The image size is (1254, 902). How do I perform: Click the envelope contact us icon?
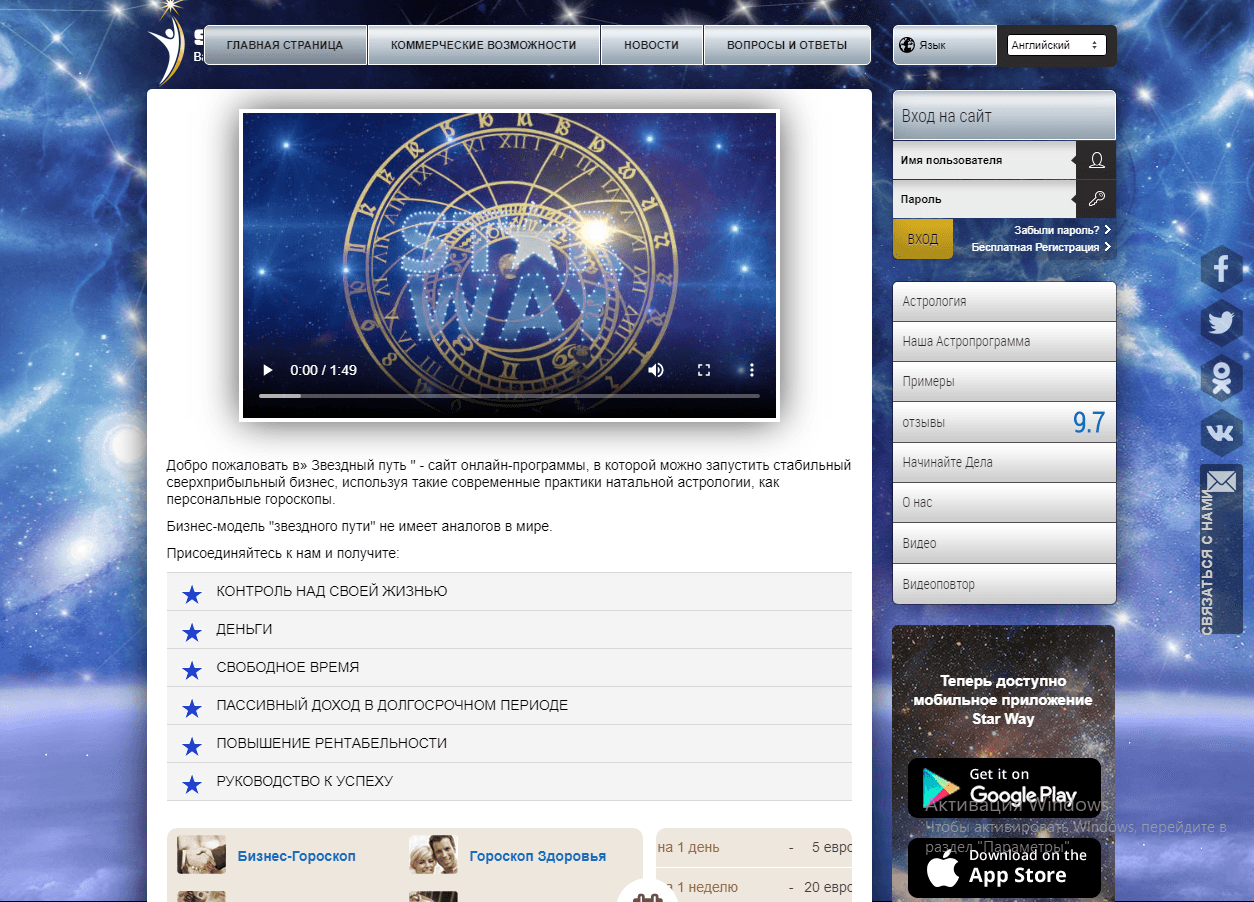coord(1221,482)
